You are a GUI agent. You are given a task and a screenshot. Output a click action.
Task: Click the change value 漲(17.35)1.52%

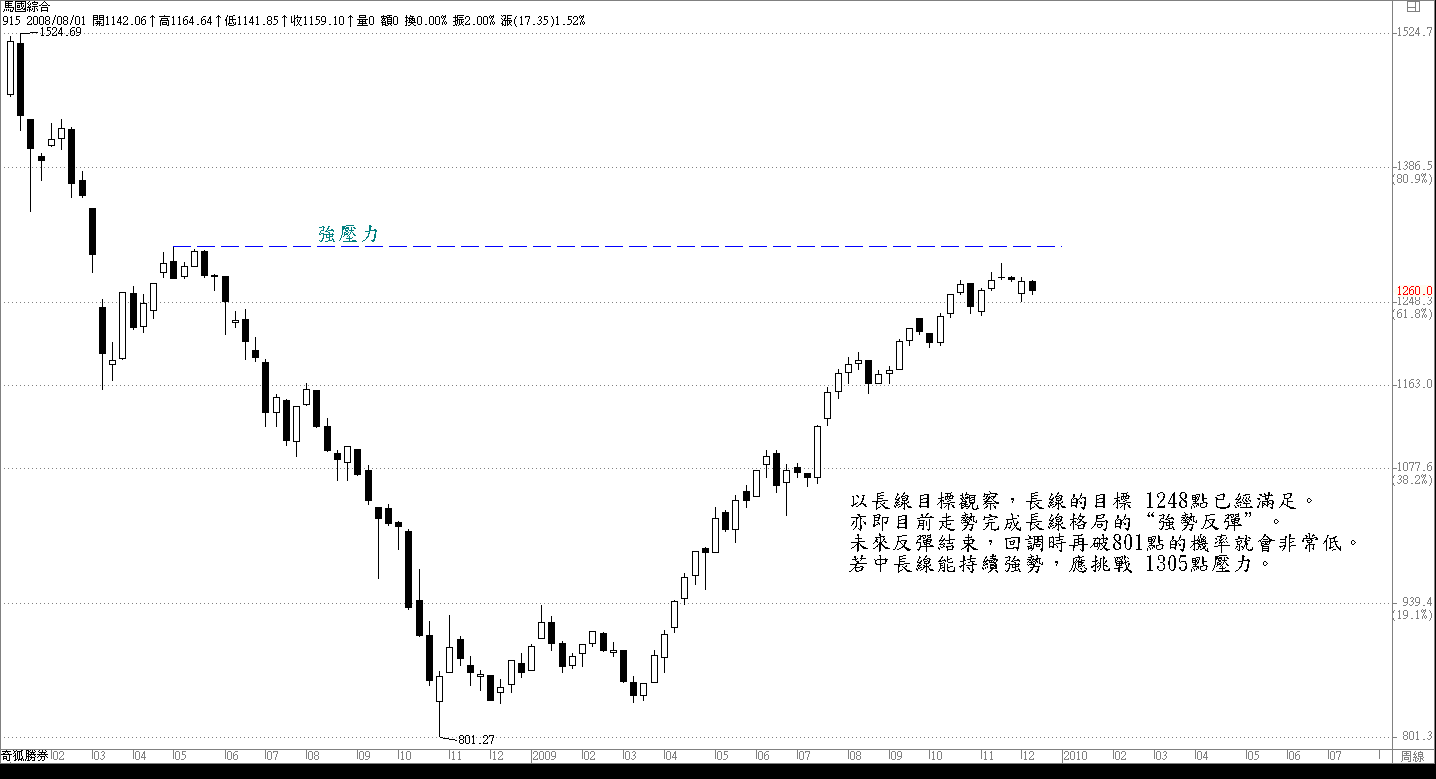click(x=544, y=20)
